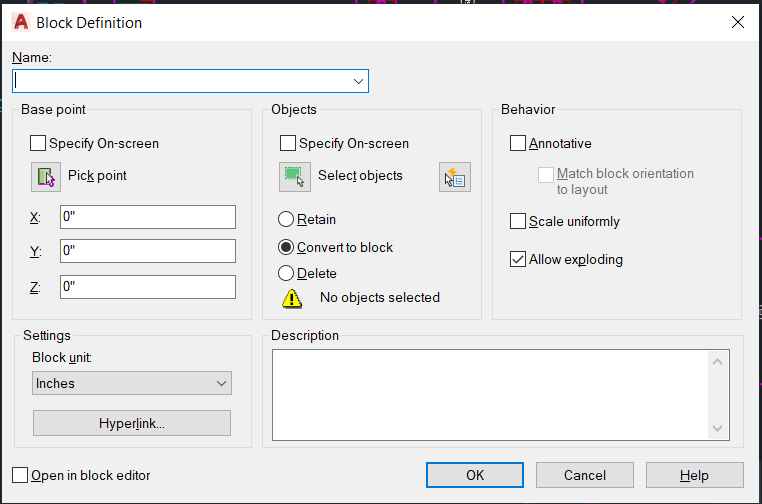
Task: Select the Delete radio option
Action: (286, 273)
